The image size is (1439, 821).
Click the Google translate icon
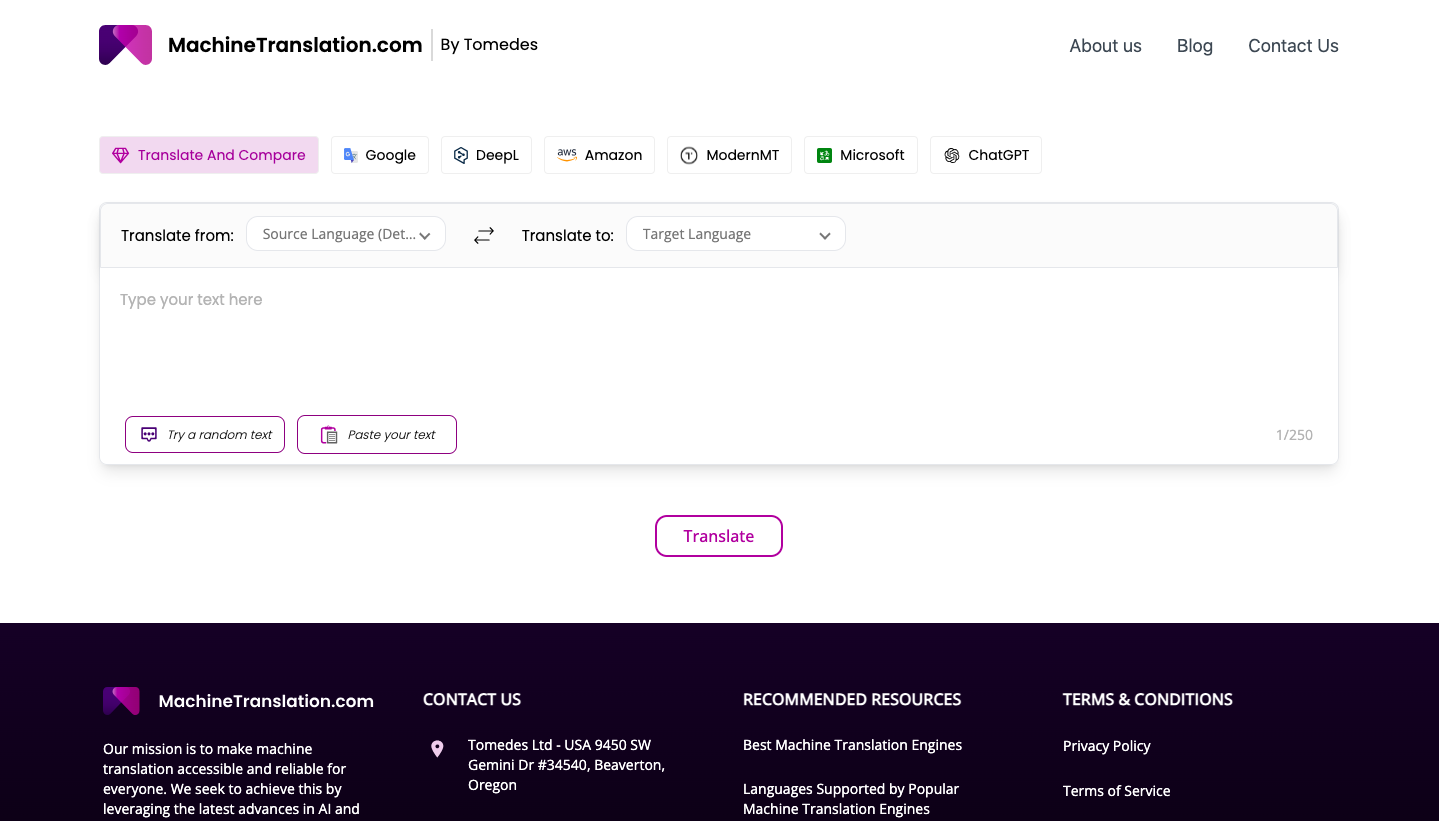click(351, 155)
